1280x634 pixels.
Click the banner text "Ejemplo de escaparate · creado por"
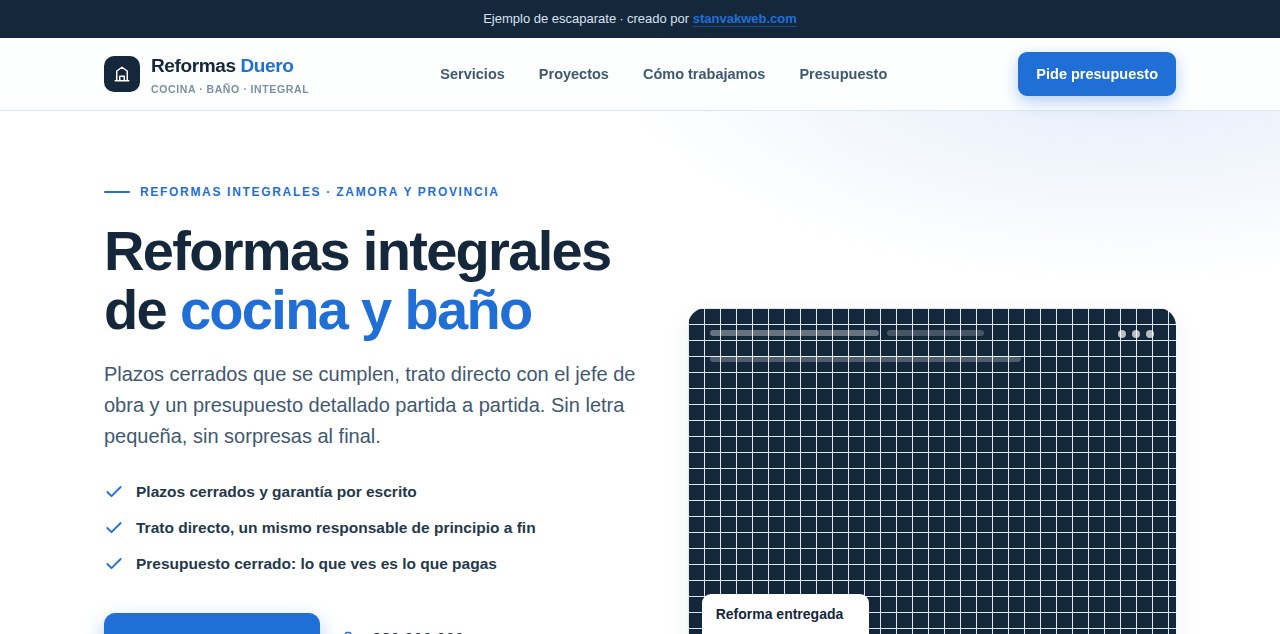586,19
